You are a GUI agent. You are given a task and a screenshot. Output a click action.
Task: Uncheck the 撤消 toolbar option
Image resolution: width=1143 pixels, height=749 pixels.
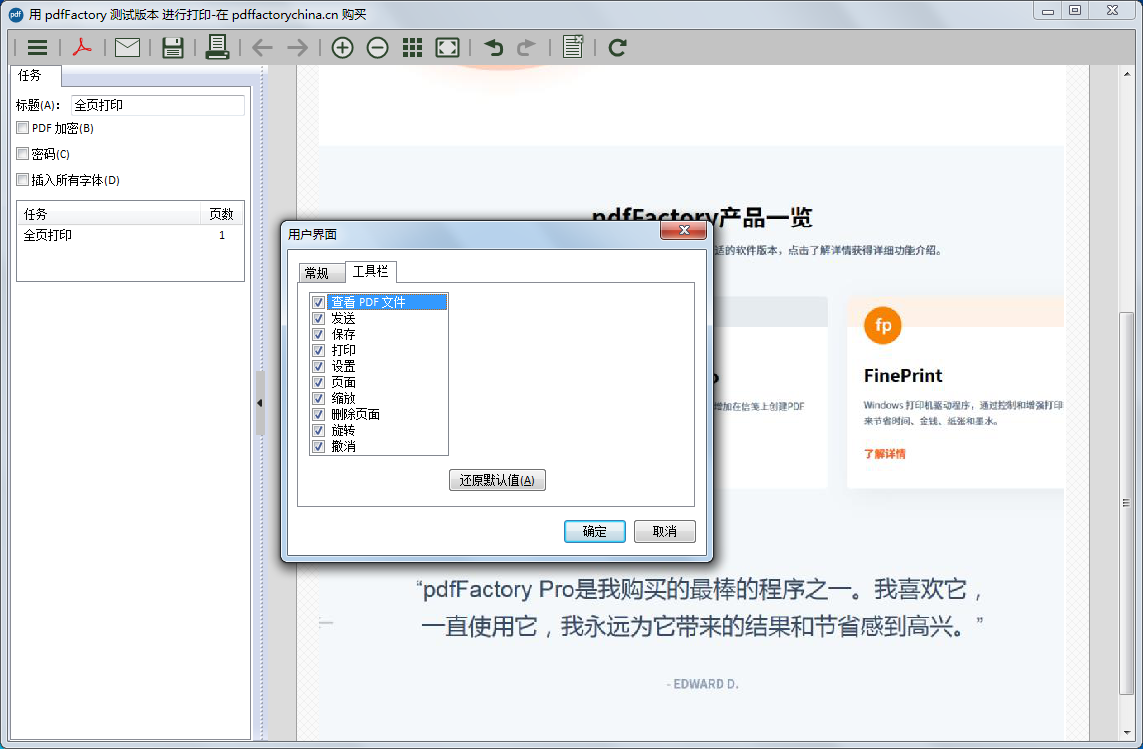pyautogui.click(x=319, y=446)
